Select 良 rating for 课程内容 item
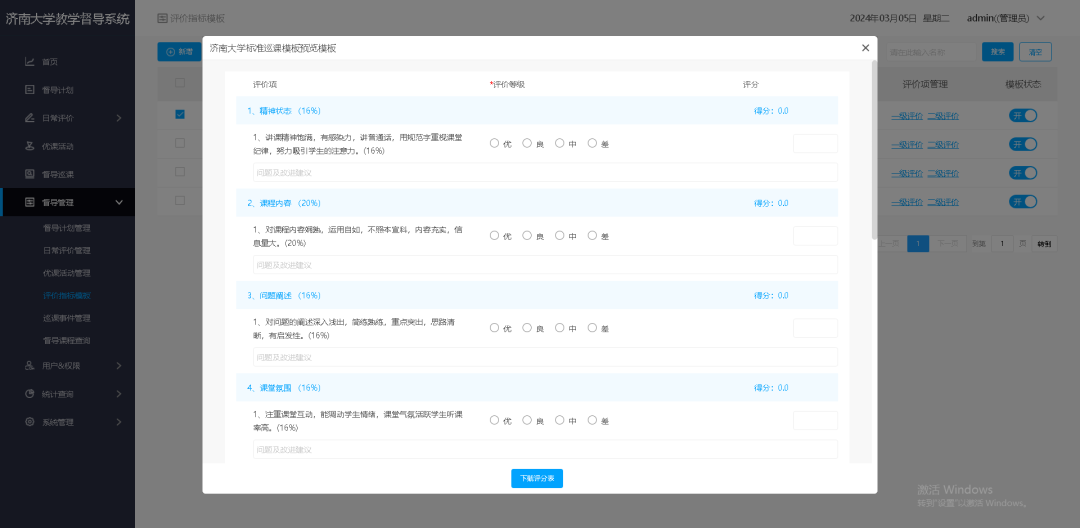The image size is (1080, 528). 527,236
